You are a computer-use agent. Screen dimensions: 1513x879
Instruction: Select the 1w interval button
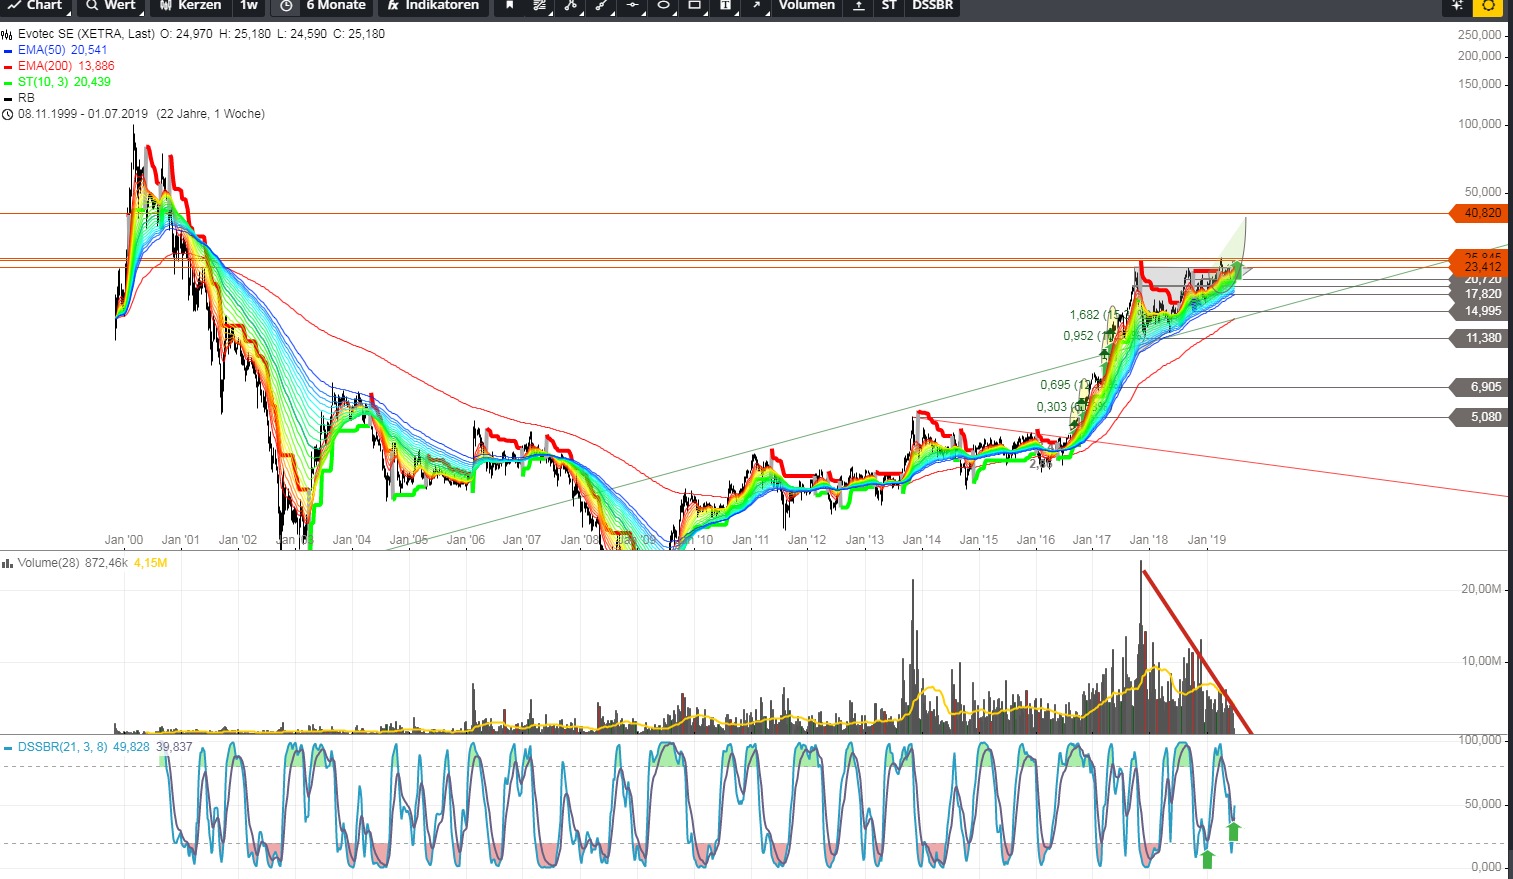[x=249, y=6]
